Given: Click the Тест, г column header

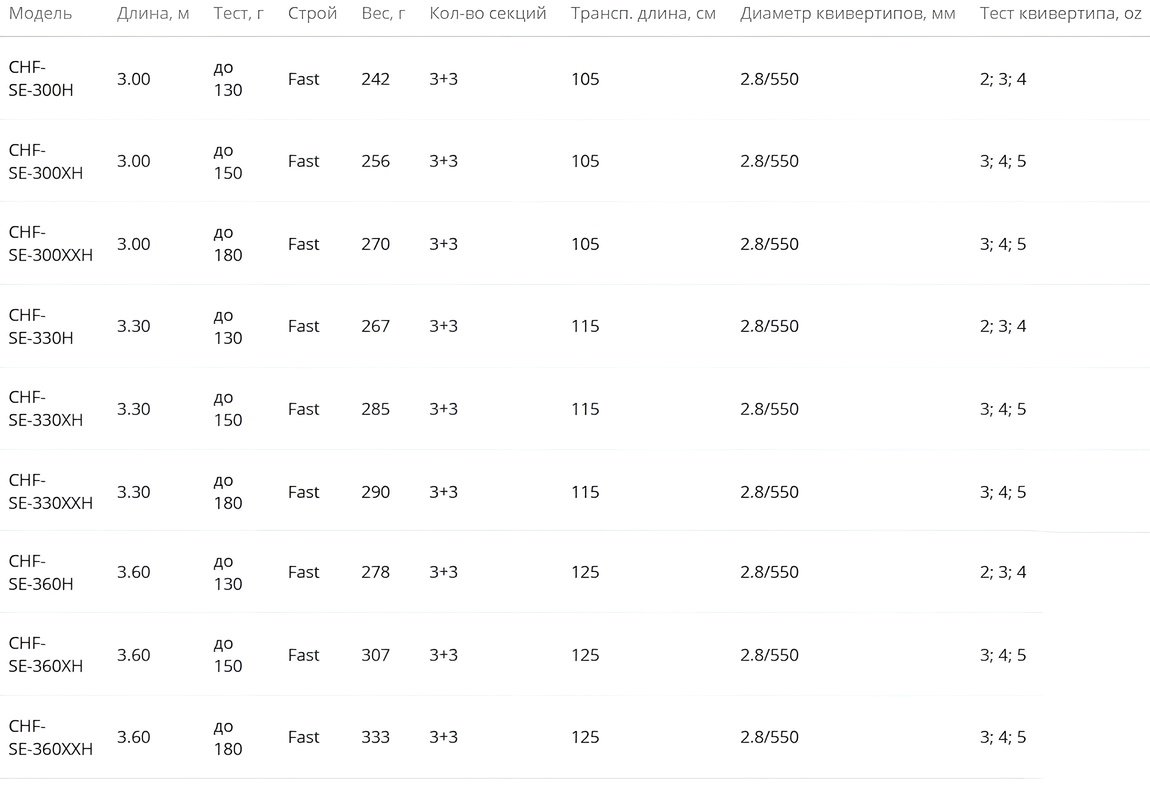Looking at the screenshot, I should tap(238, 13).
